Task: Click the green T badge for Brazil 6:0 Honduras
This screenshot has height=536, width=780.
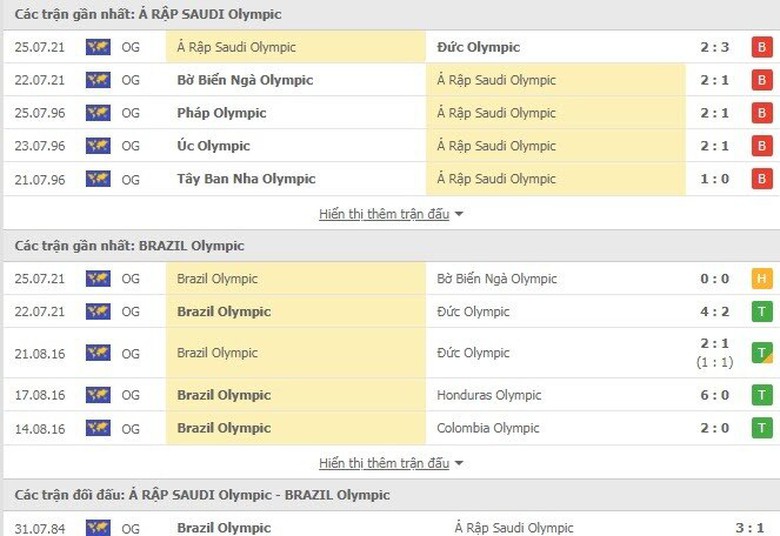Action: click(763, 395)
